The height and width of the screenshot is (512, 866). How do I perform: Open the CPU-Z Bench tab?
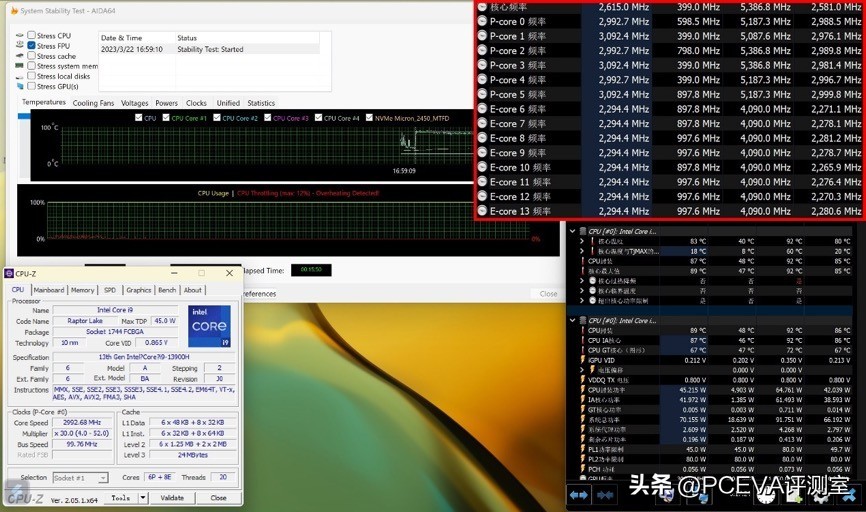point(167,290)
